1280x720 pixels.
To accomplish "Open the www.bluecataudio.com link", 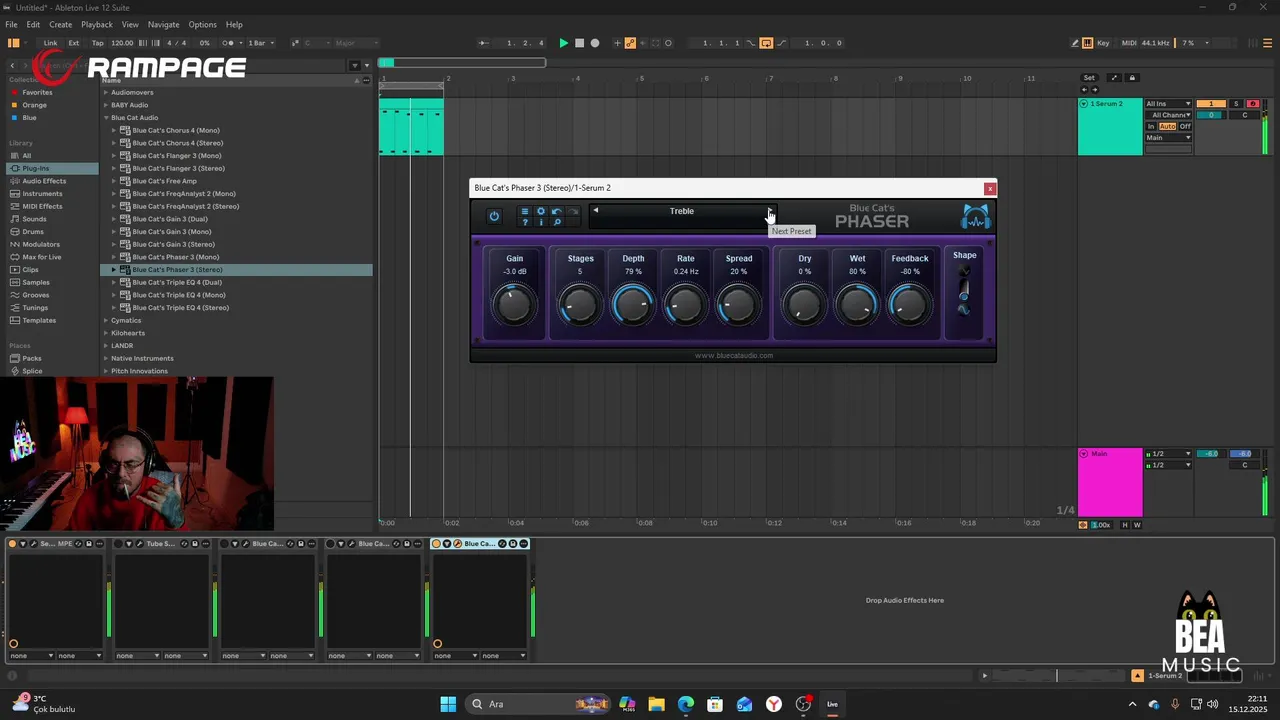I will 734,355.
